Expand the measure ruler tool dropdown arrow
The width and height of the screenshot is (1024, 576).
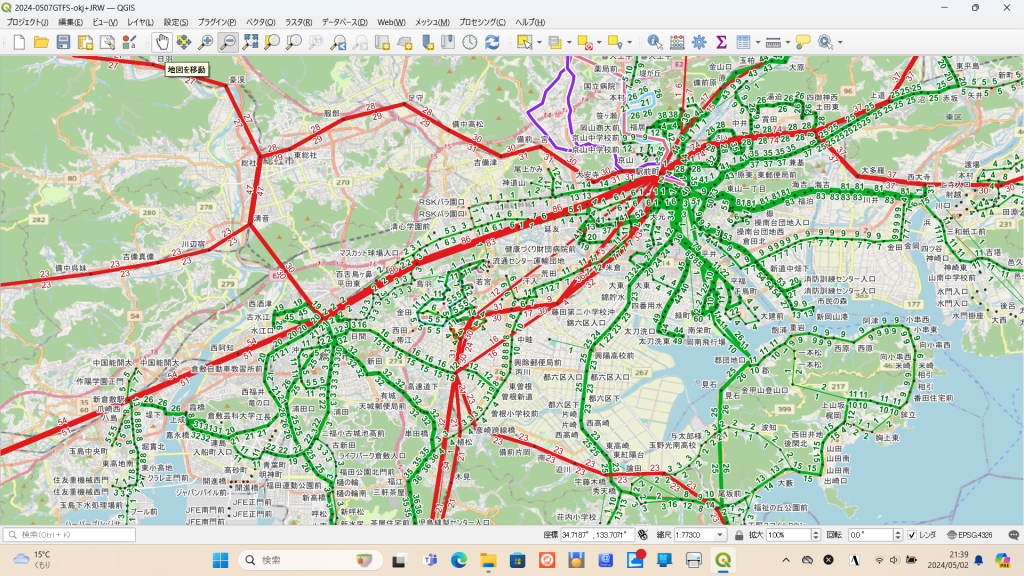(x=787, y=42)
